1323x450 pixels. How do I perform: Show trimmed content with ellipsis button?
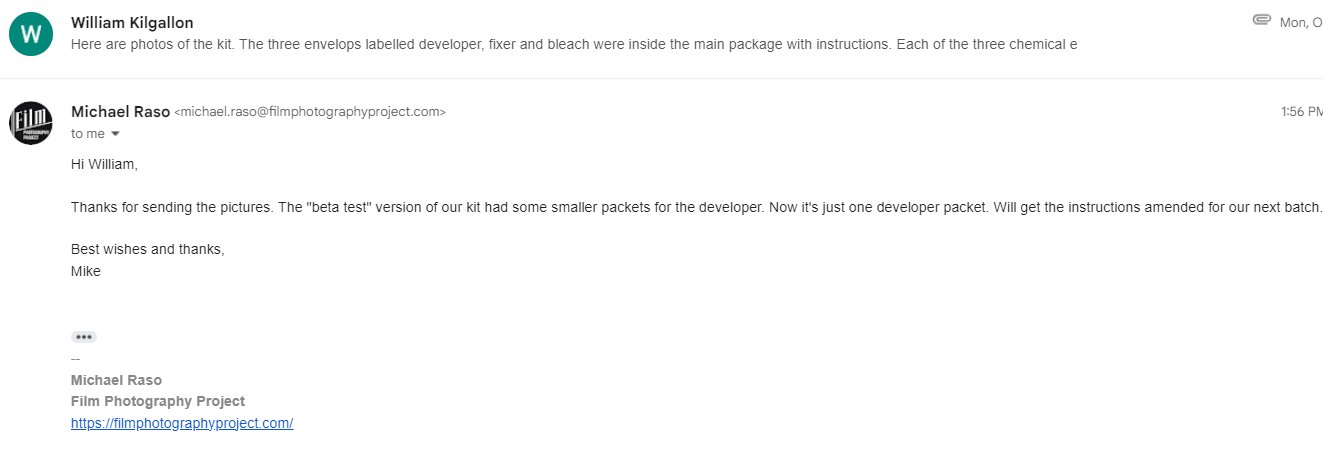84,337
